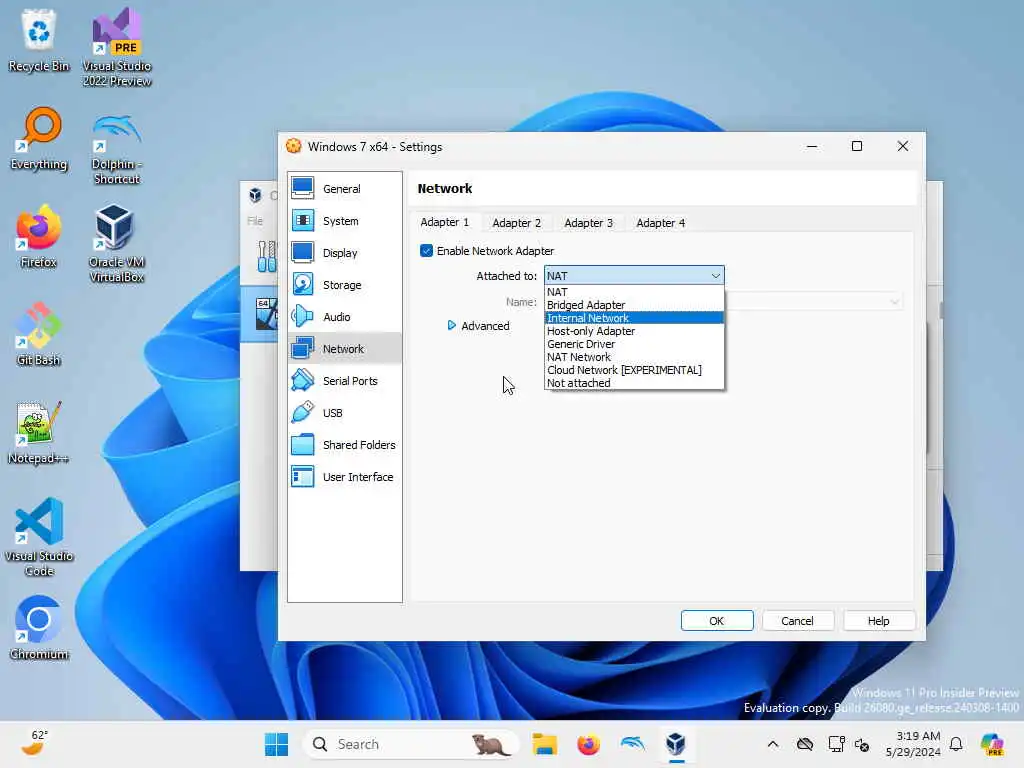Switch to Adapter 1 tab
This screenshot has width=1024, height=768.
(x=445, y=223)
